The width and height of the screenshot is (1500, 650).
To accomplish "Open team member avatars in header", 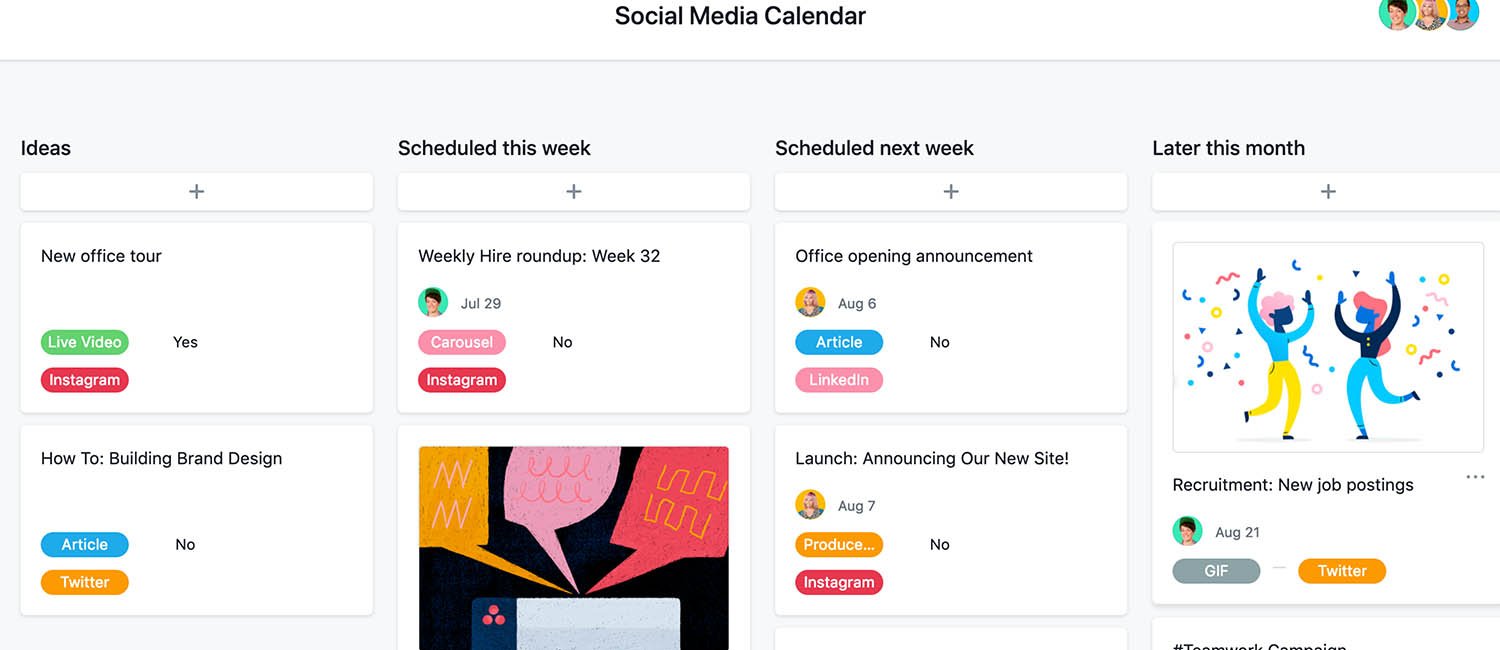I will [x=1428, y=14].
